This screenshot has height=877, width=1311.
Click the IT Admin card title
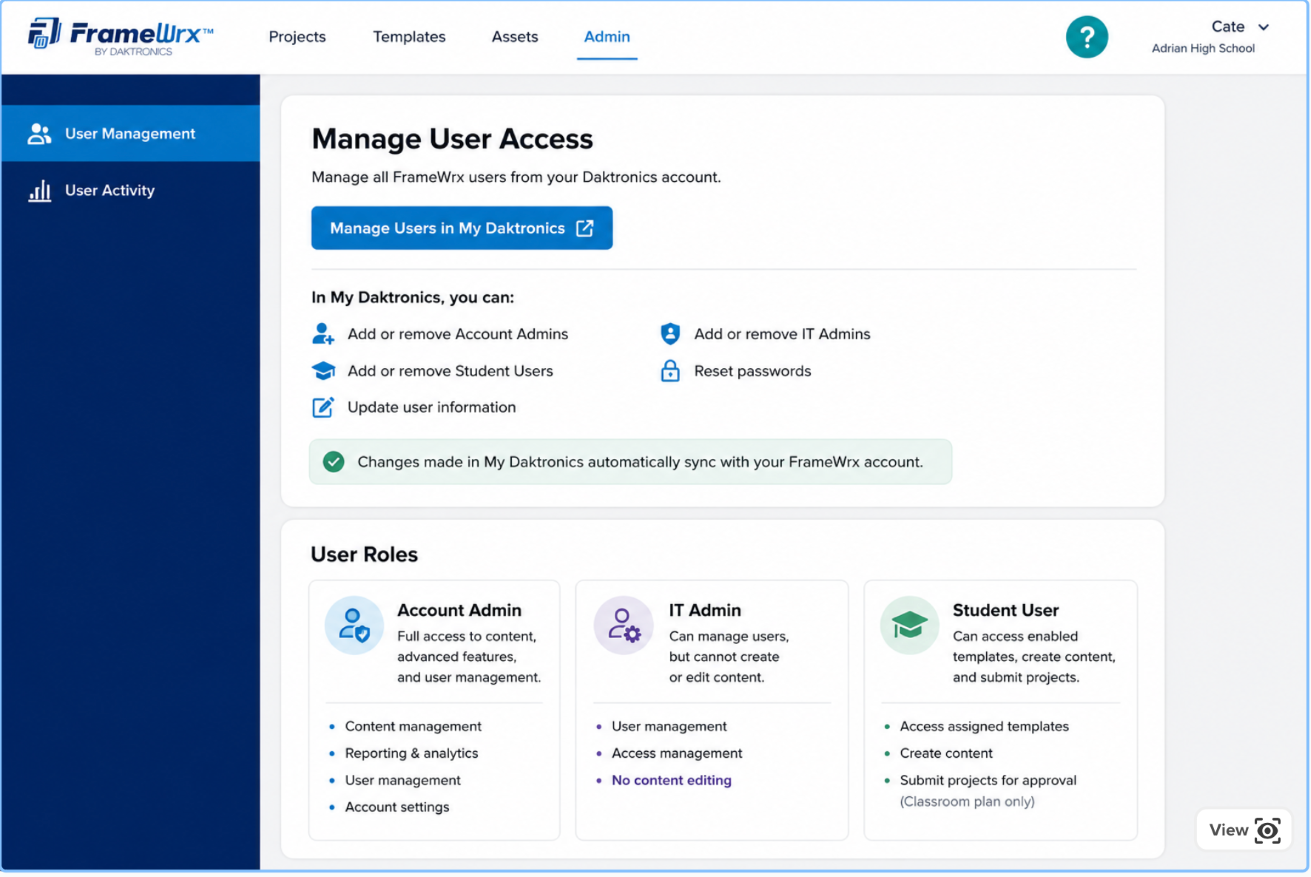705,610
